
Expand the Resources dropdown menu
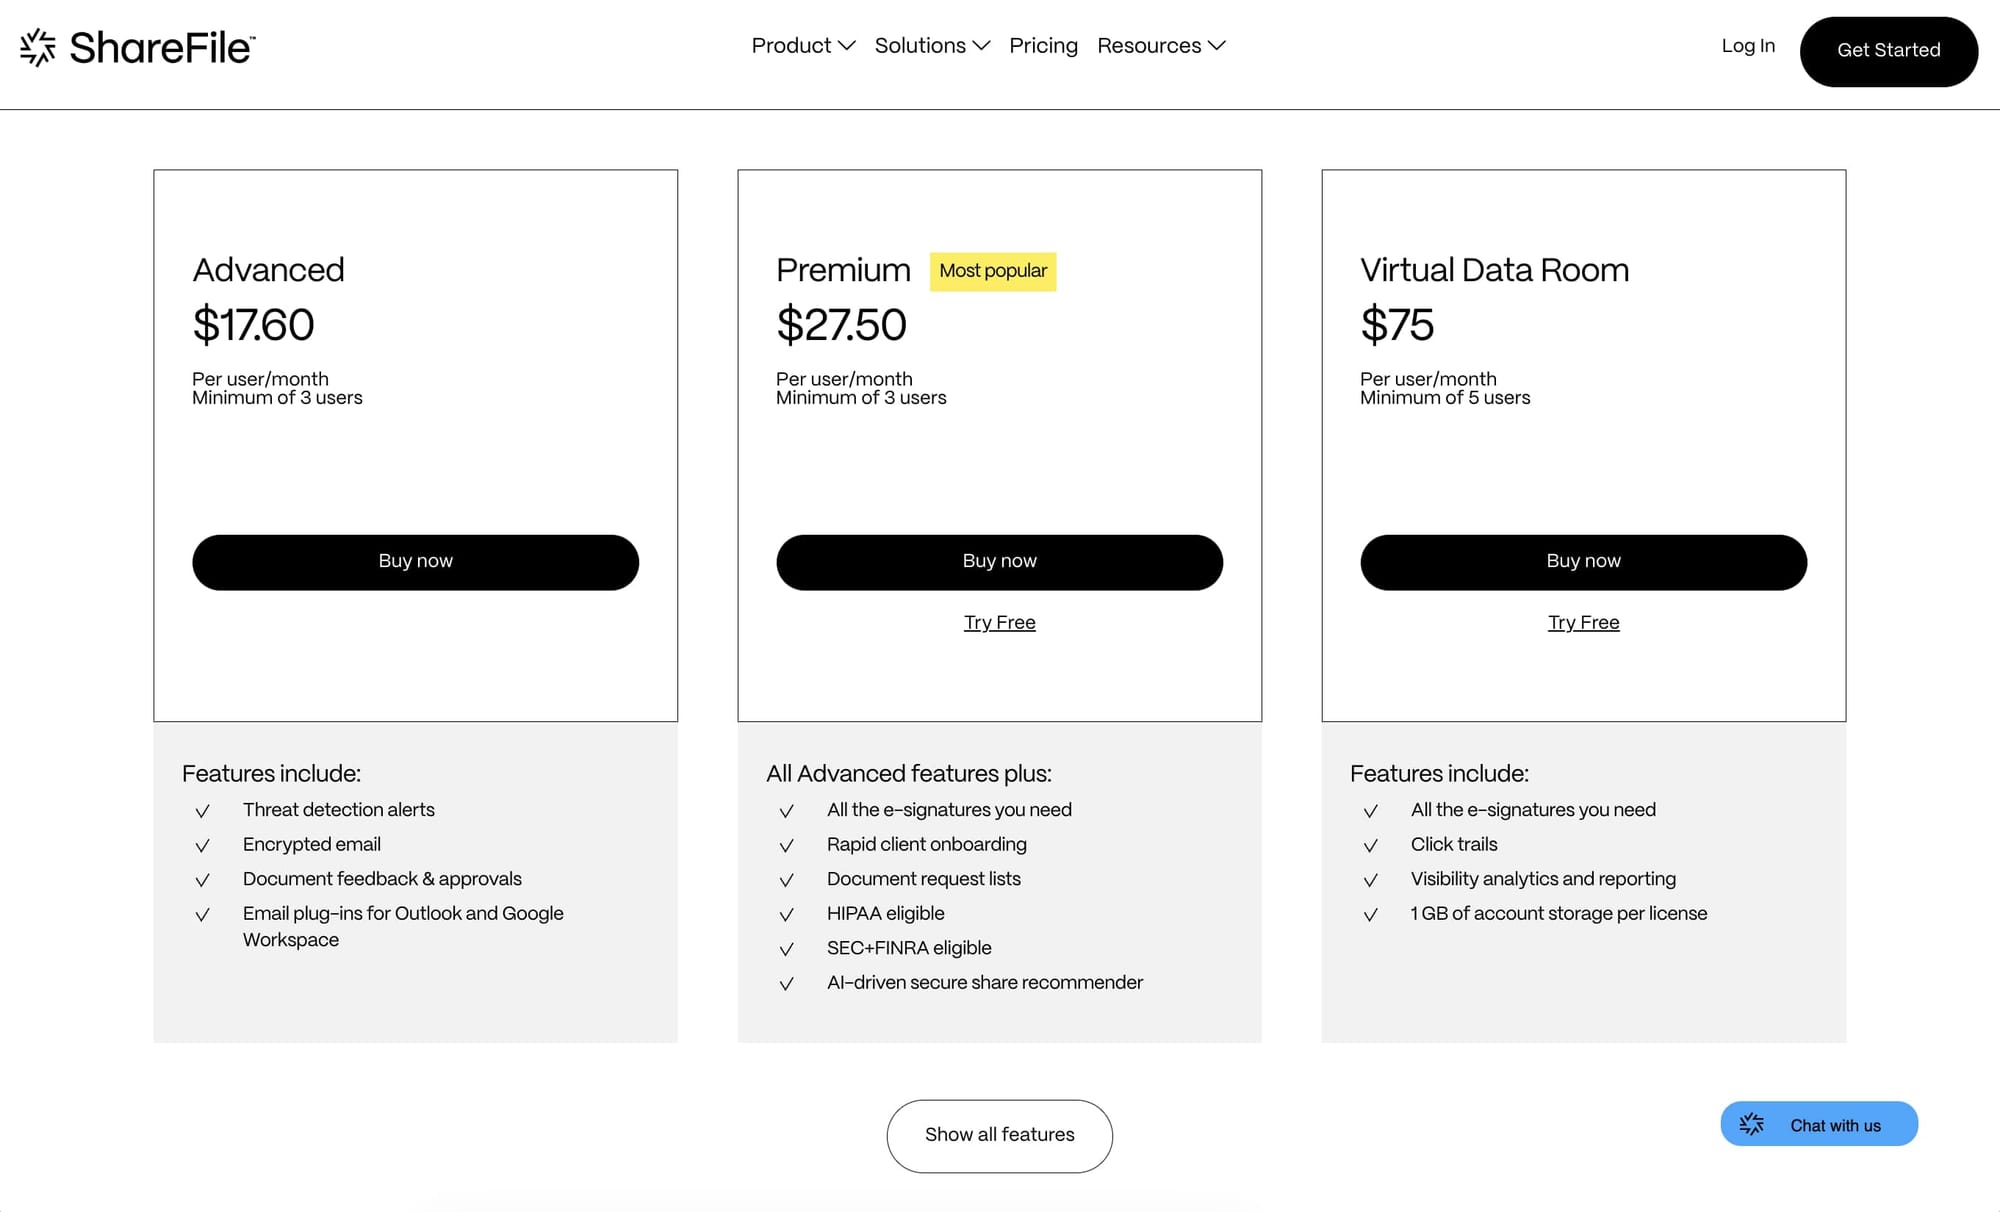click(1160, 46)
